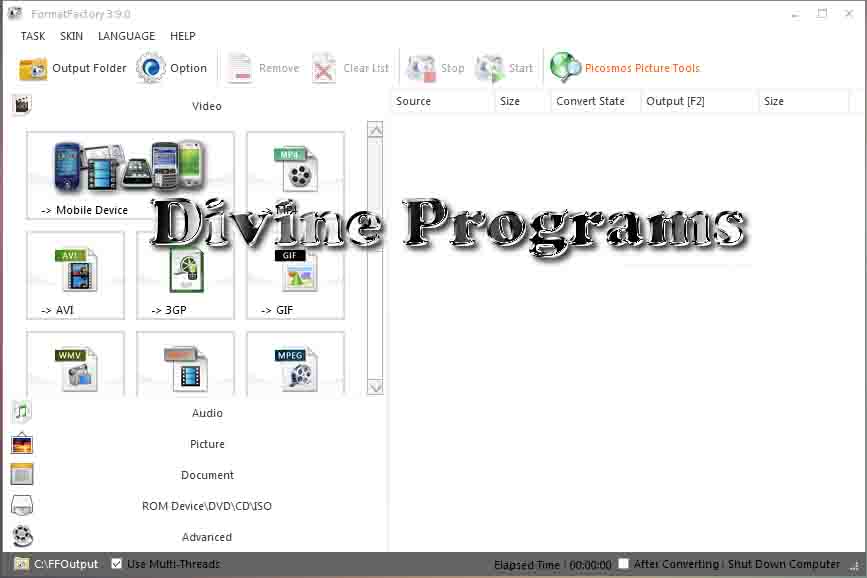Open the TASK menu
This screenshot has height=578, width=867.
(x=33, y=36)
